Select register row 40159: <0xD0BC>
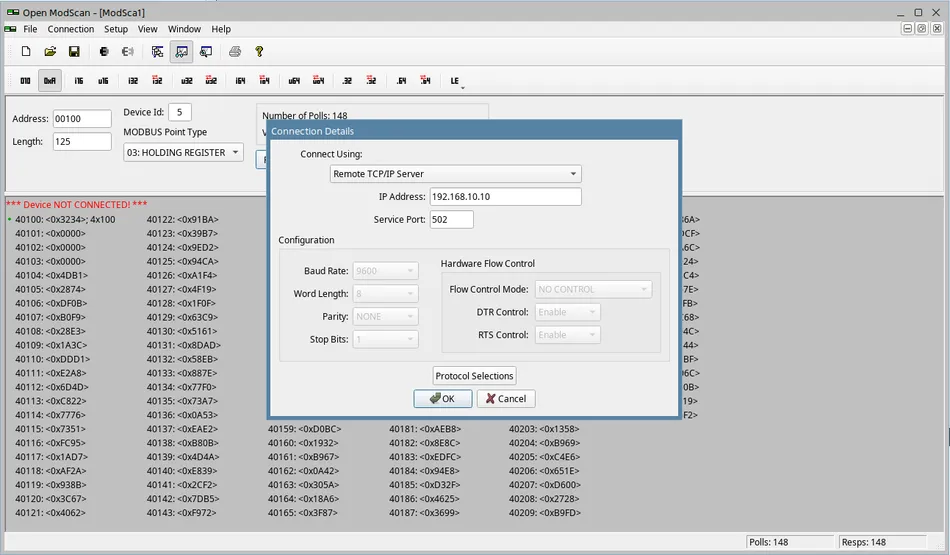The height and width of the screenshot is (555, 950). click(305, 429)
